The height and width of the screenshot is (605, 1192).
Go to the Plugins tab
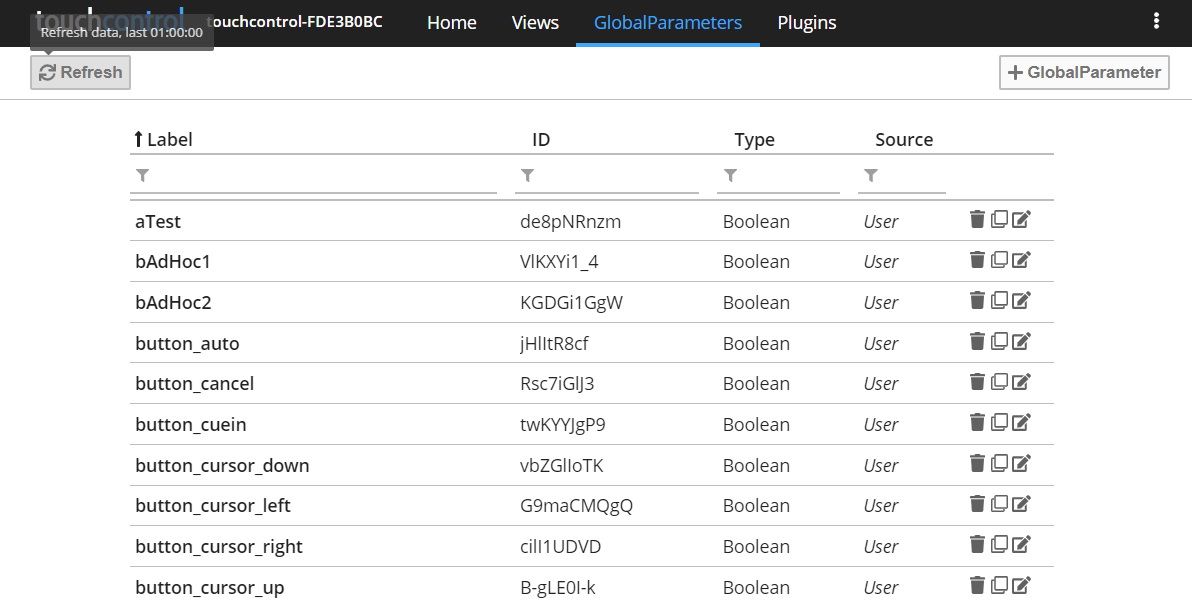[x=806, y=22]
